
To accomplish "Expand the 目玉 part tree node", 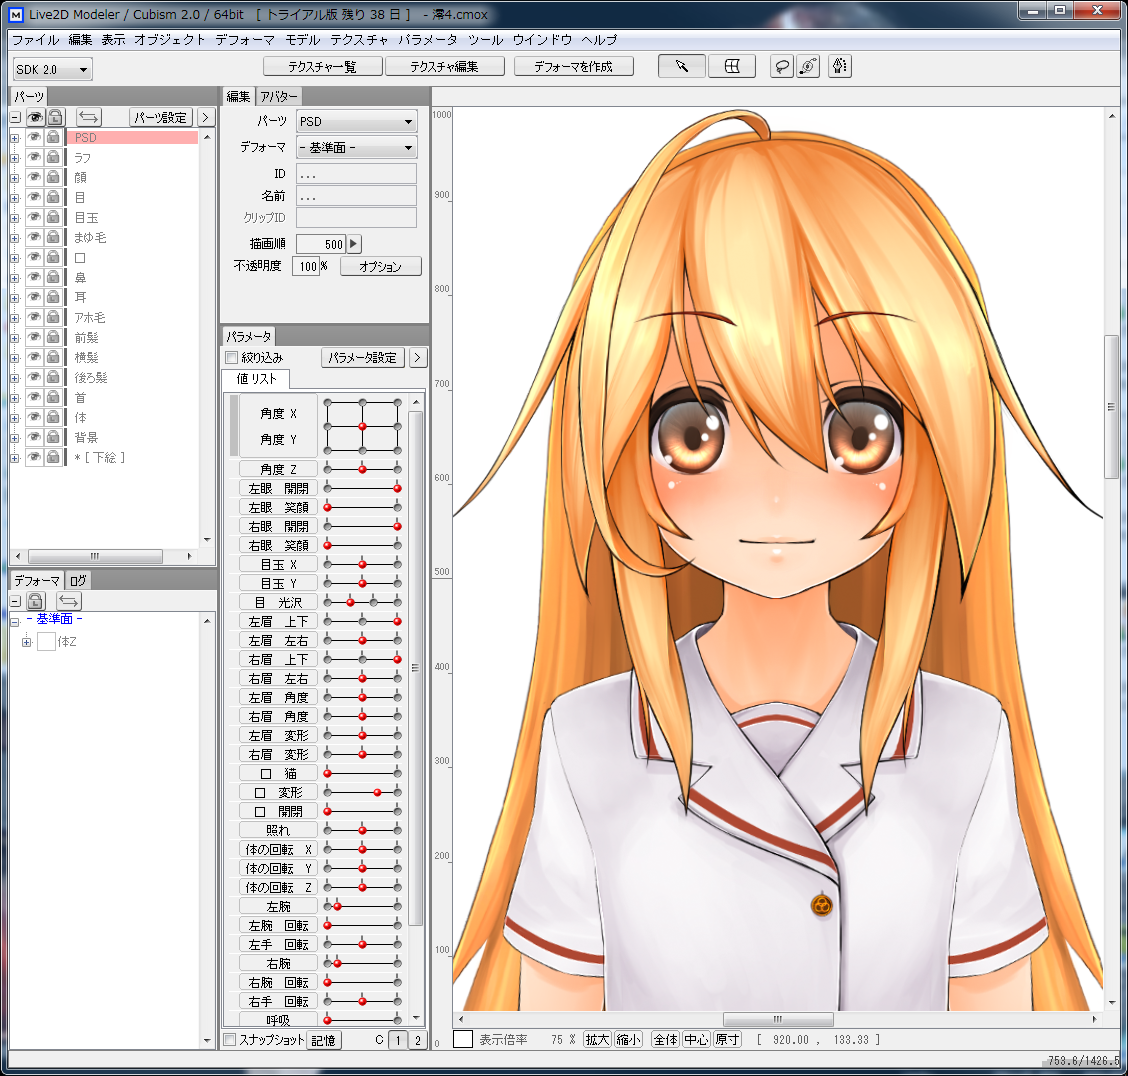I will point(14,217).
